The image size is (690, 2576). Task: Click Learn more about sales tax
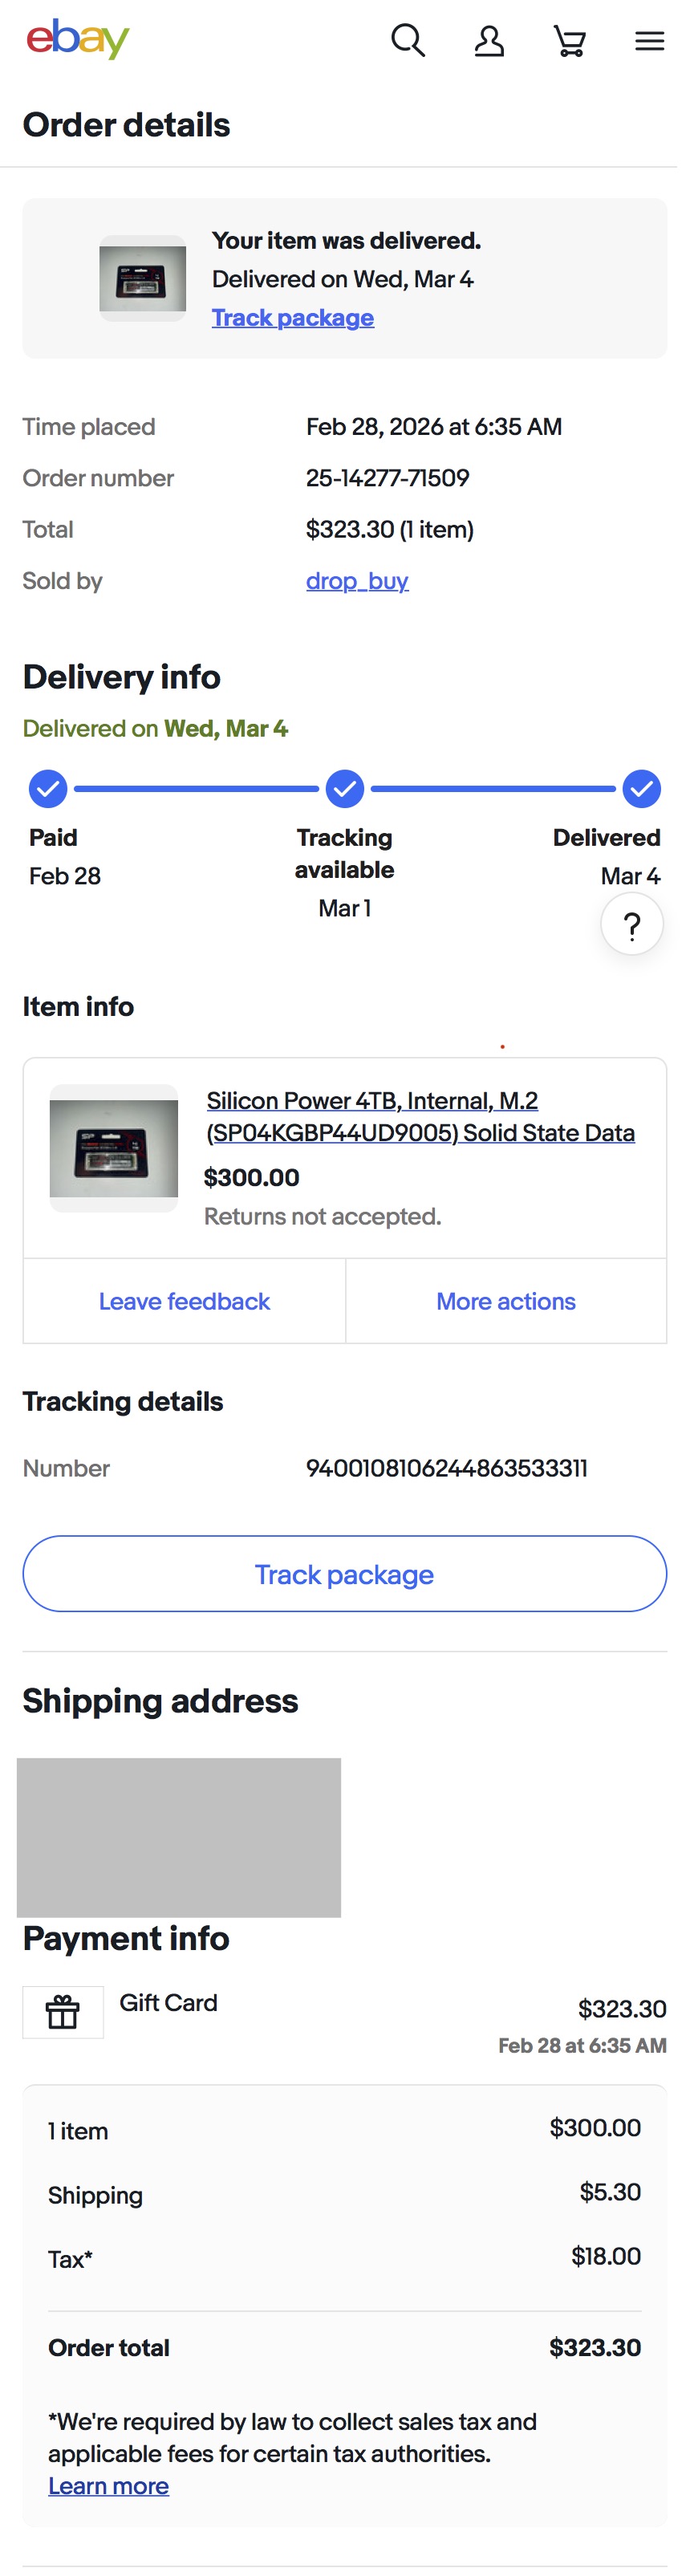(108, 2486)
